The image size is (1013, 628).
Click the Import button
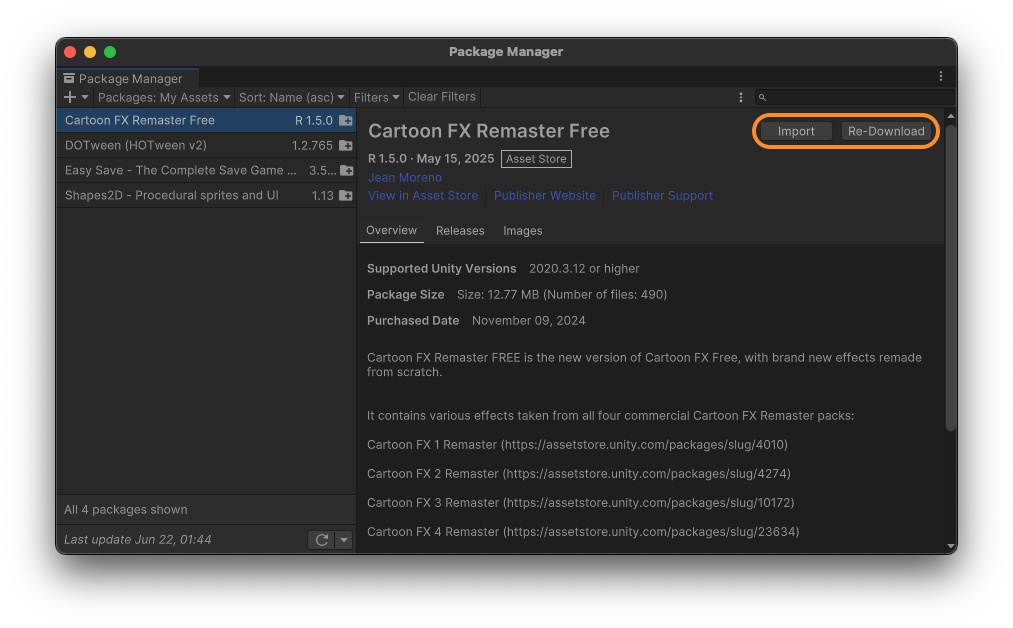pyautogui.click(x=796, y=131)
